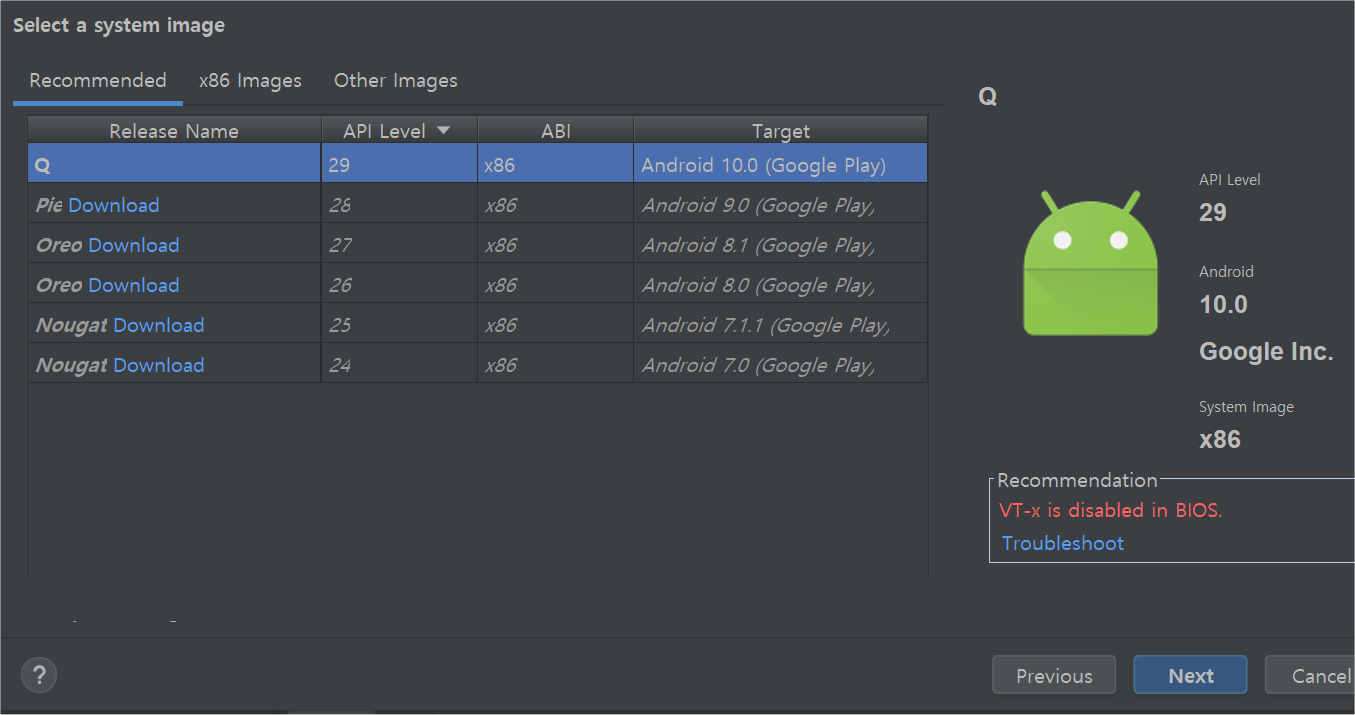Download the Pie system image
The width and height of the screenshot is (1355, 715).
(114, 205)
